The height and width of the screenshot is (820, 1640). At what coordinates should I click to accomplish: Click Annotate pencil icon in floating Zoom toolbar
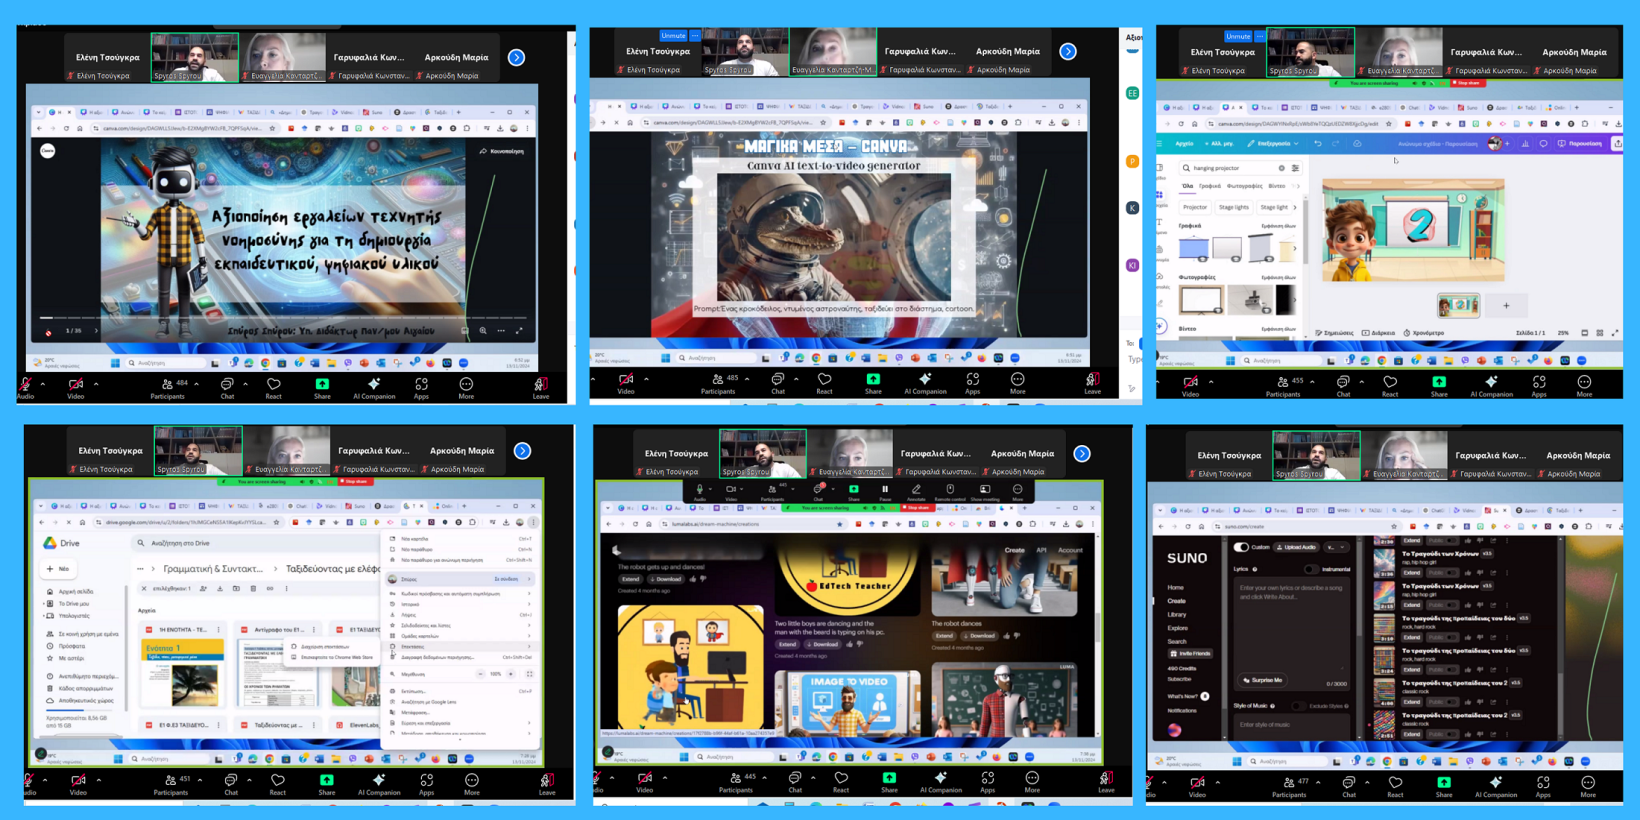(916, 490)
